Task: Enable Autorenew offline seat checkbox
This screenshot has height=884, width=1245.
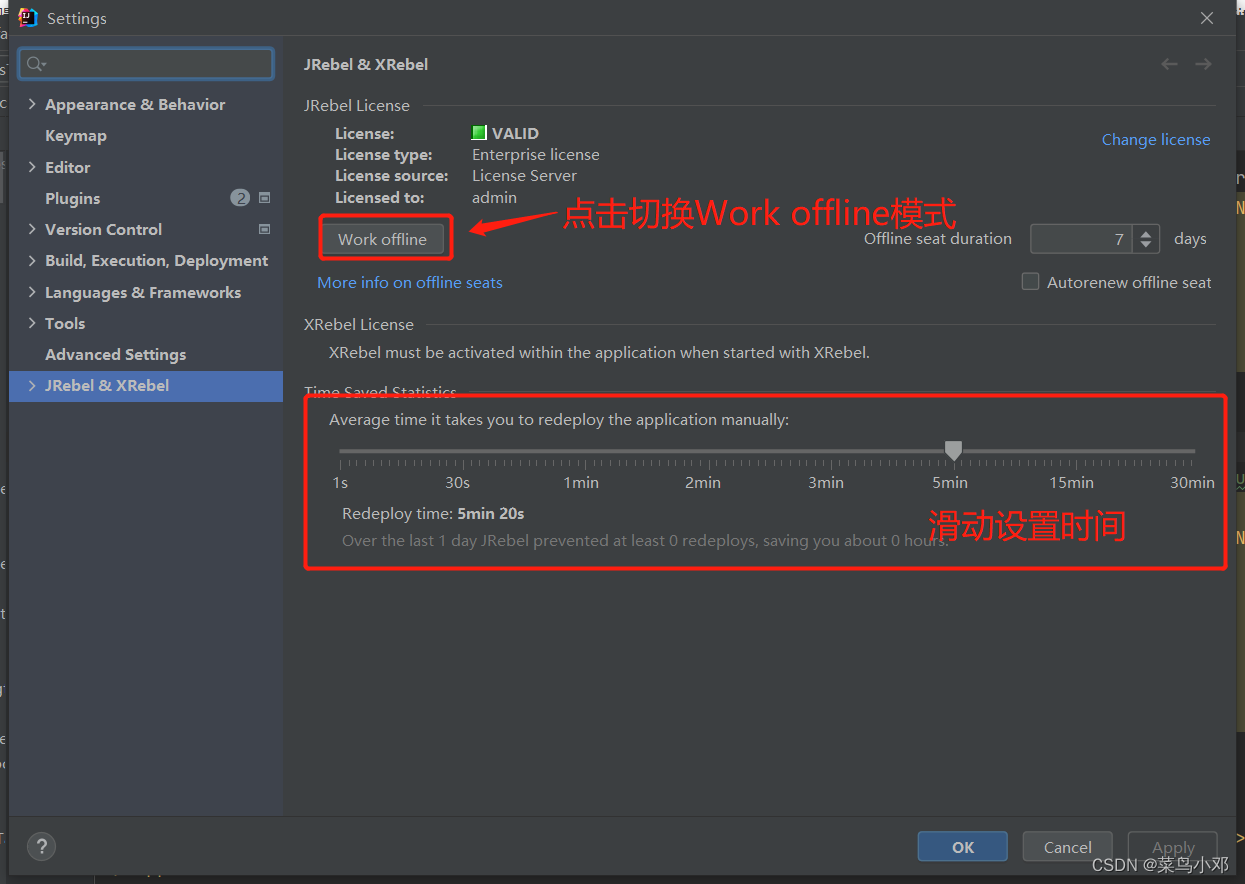Action: [x=1030, y=282]
